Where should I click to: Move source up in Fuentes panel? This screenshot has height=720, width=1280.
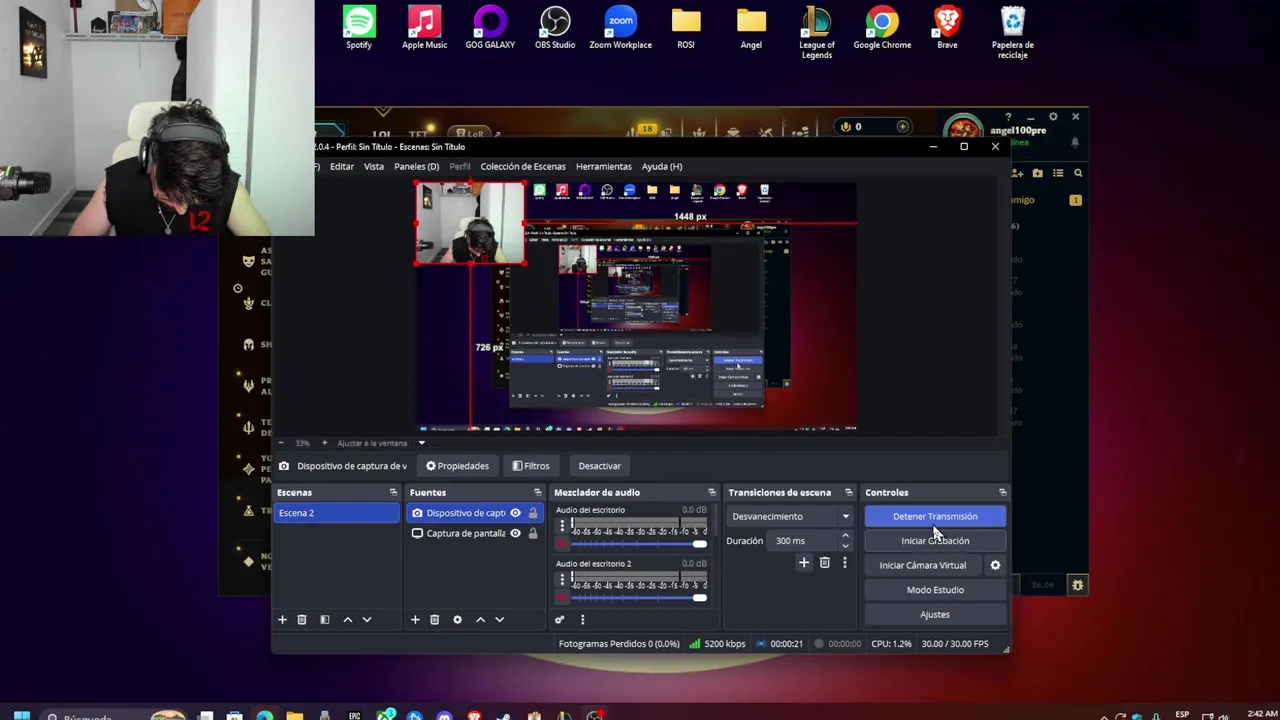point(480,620)
